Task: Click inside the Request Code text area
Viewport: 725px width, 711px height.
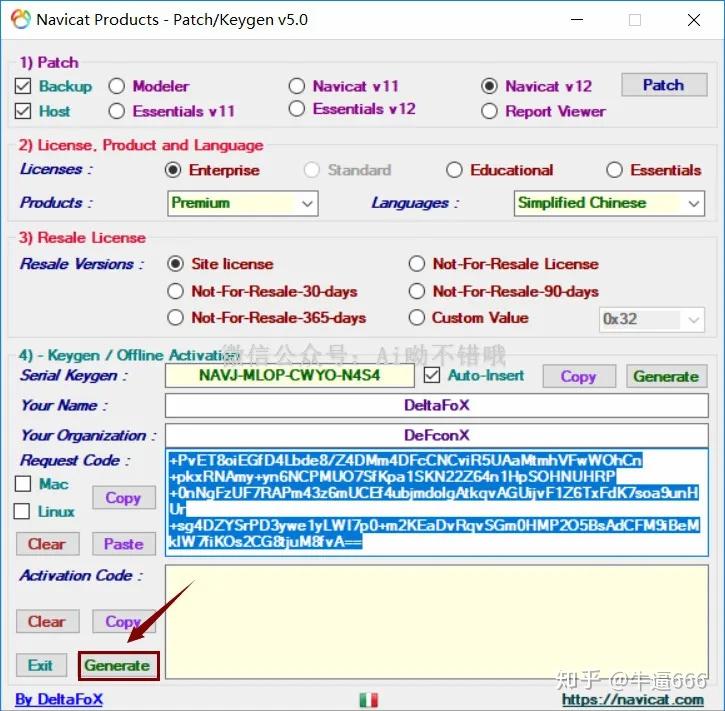Action: click(x=436, y=502)
